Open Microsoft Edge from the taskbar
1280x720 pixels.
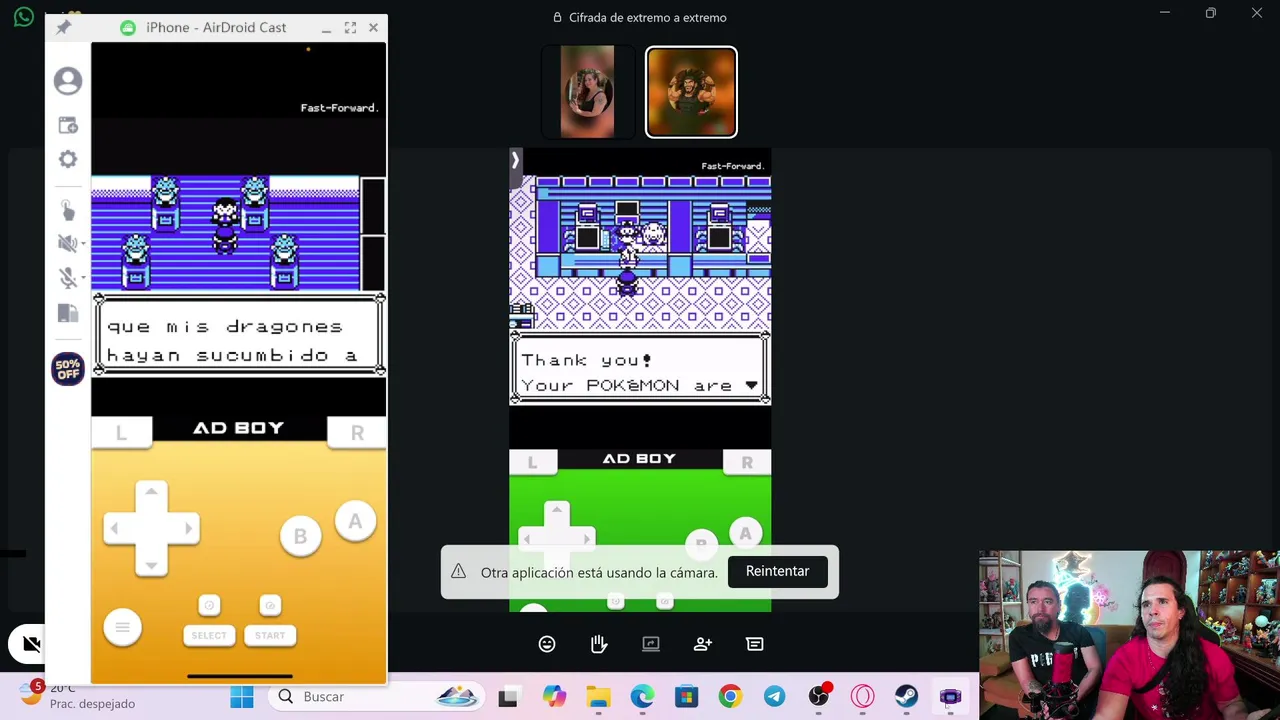642,697
